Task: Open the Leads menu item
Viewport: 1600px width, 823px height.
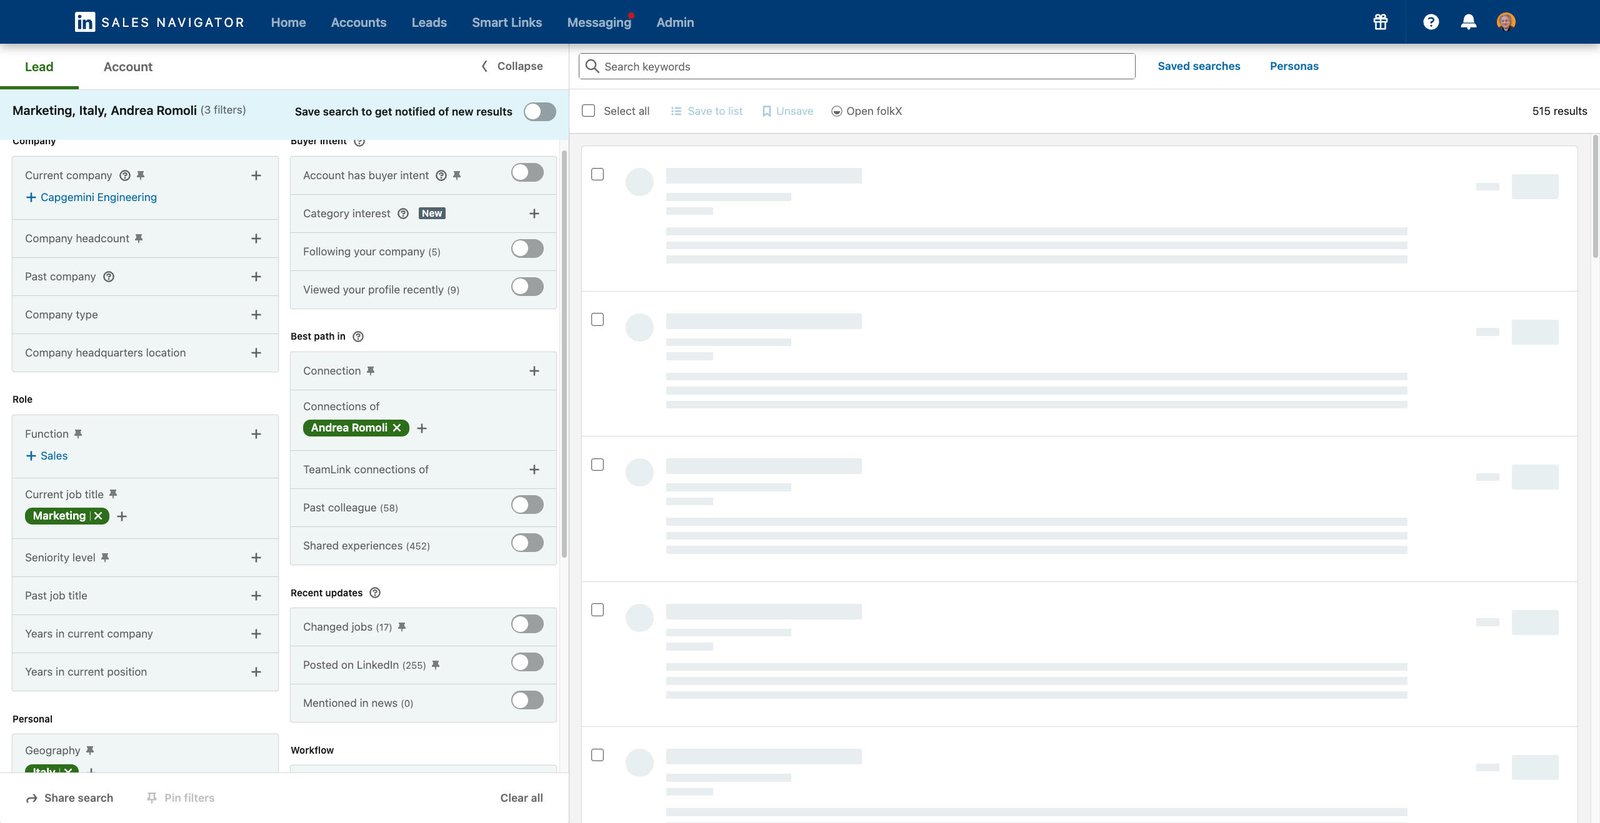Action: (429, 22)
